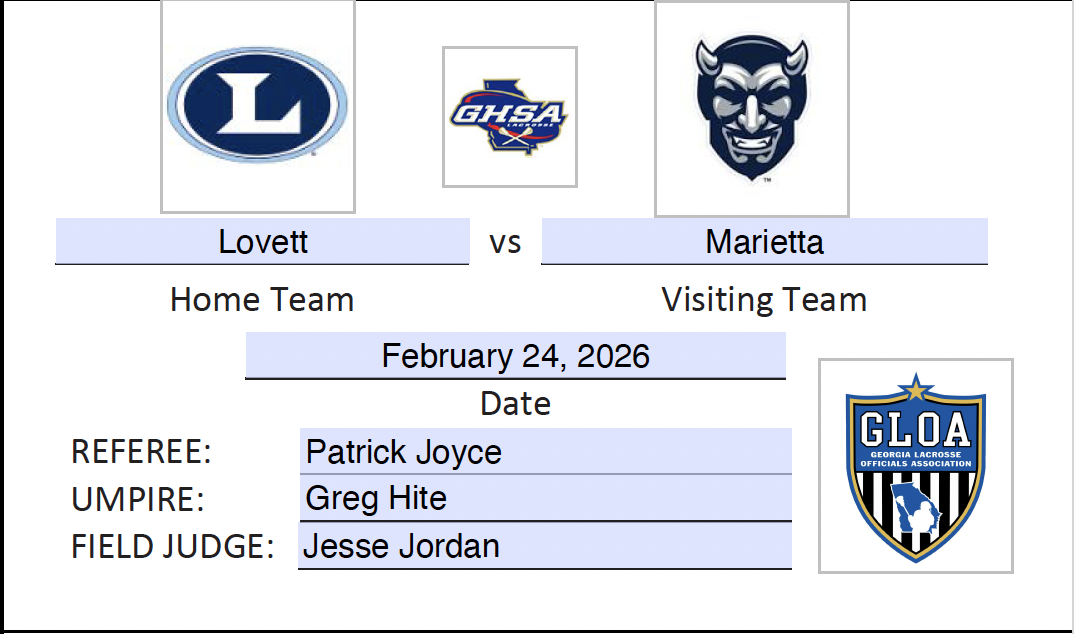This screenshot has height=634, width=1076.
Task: Select the REFEREE: label
Action: [x=142, y=452]
